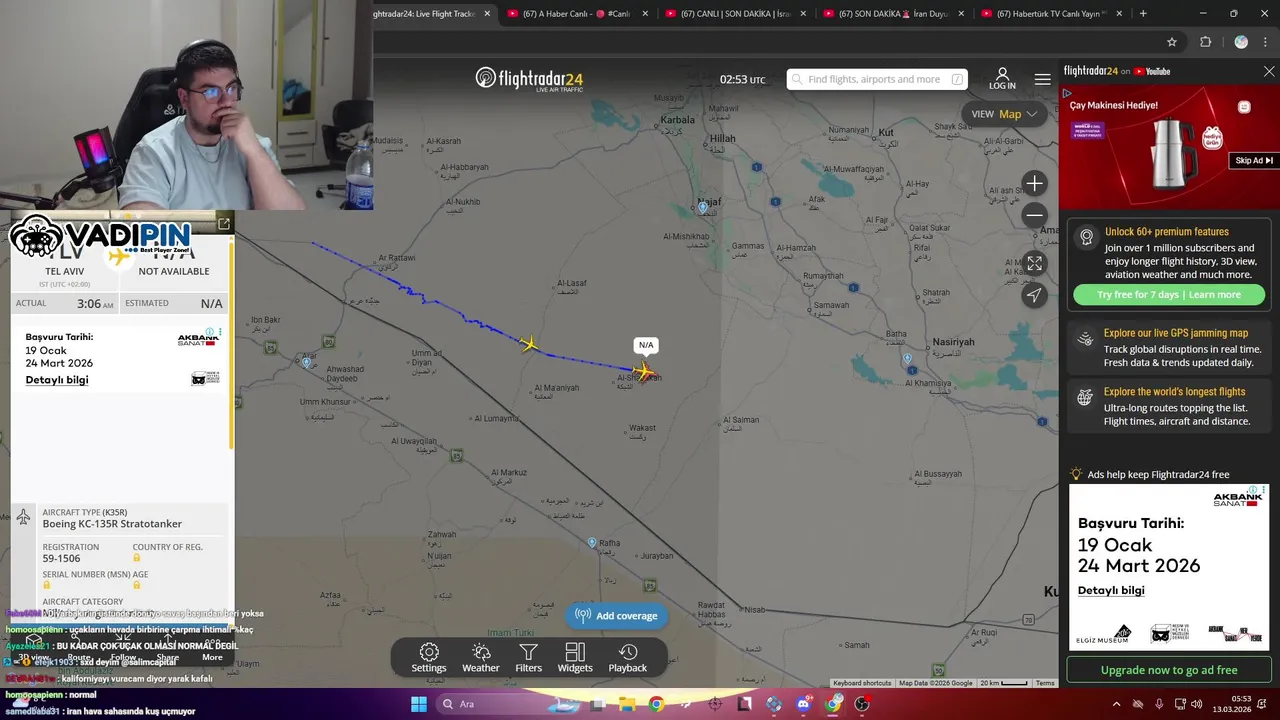The height and width of the screenshot is (720, 1280).
Task: Select the yellow aircraft mid-track on the map
Action: pos(529,345)
